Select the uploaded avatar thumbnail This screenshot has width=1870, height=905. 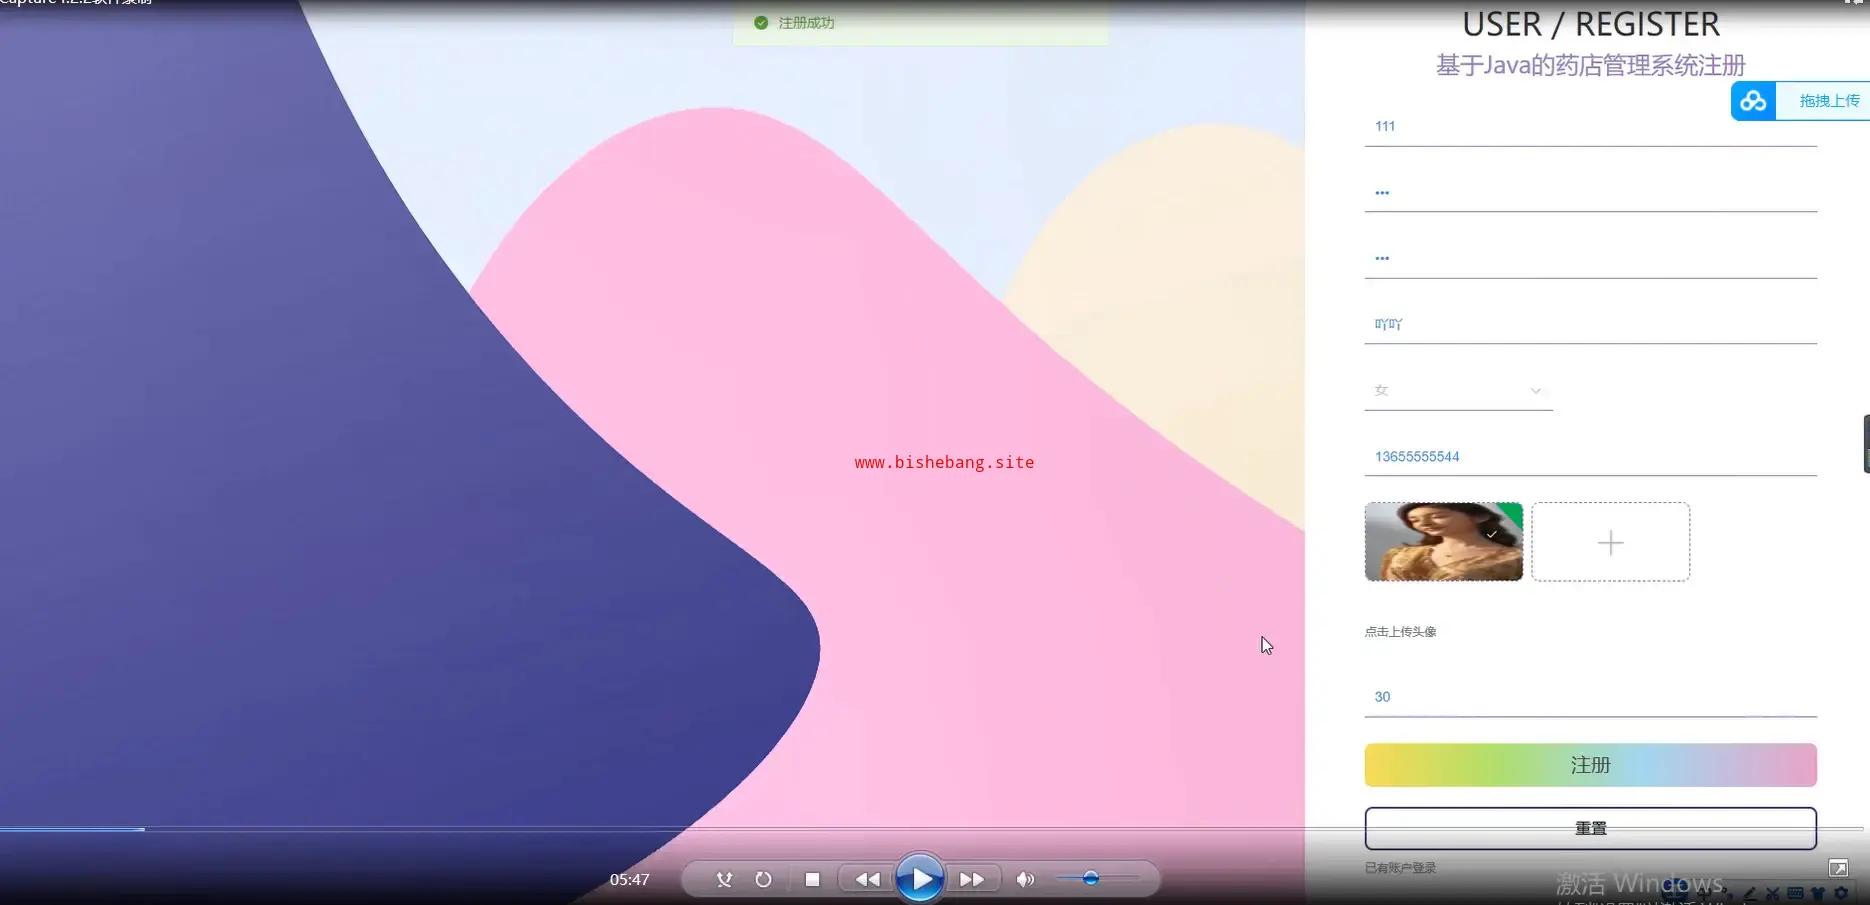point(1444,542)
